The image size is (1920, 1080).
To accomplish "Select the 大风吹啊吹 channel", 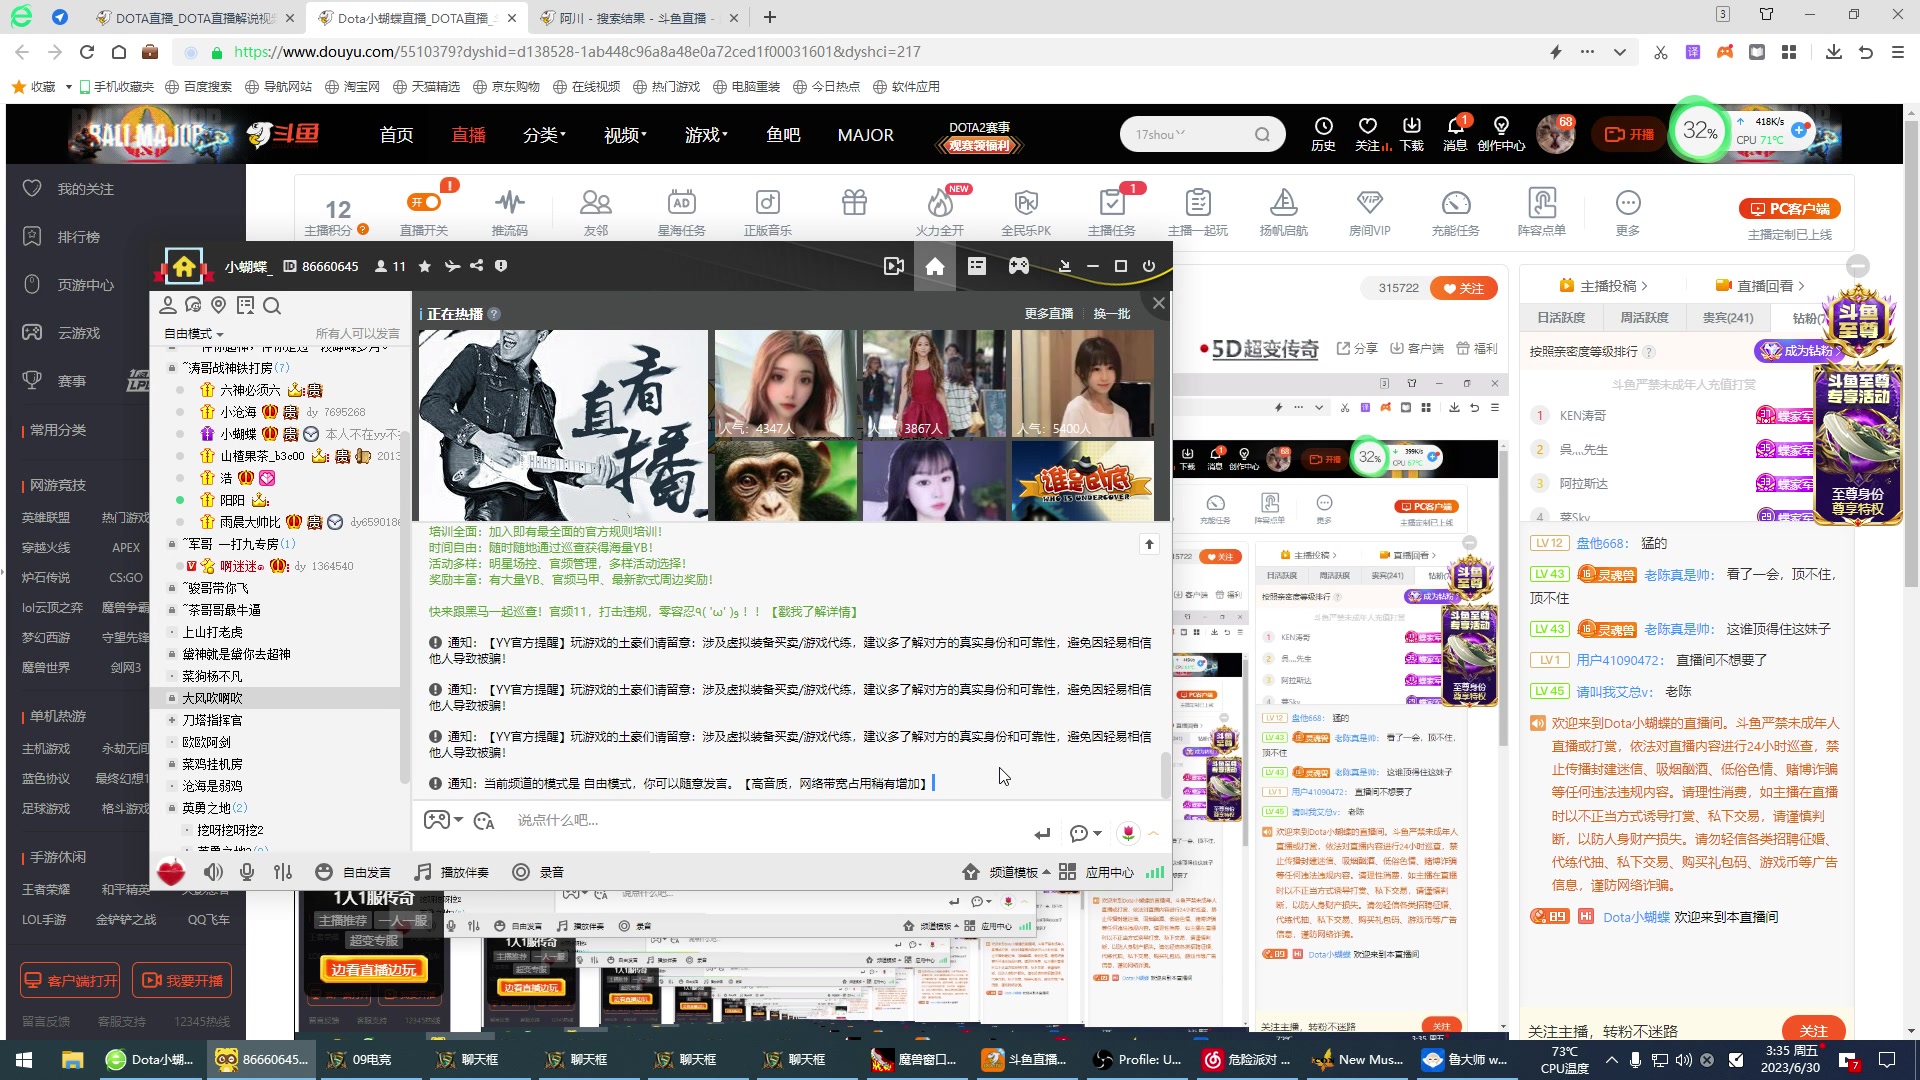I will [212, 698].
